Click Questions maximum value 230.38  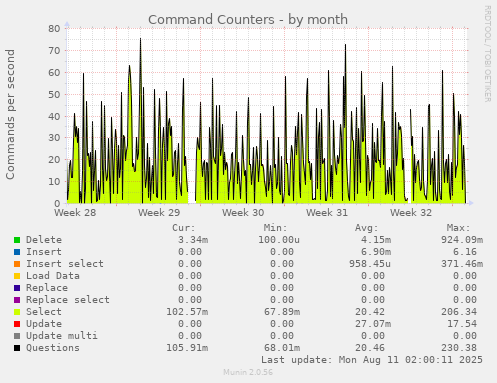point(459,348)
